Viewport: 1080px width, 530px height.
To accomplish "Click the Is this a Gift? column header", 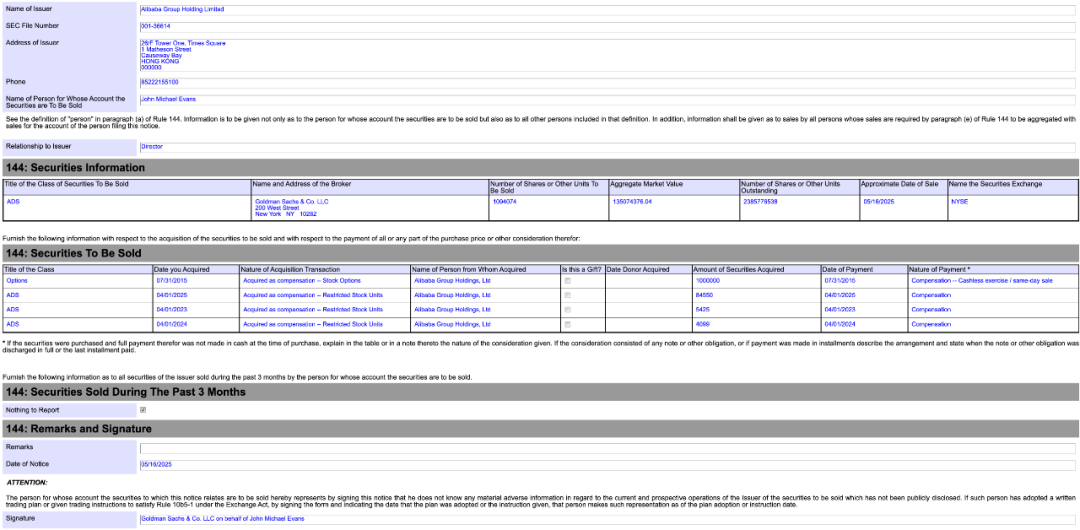I will (x=582, y=269).
